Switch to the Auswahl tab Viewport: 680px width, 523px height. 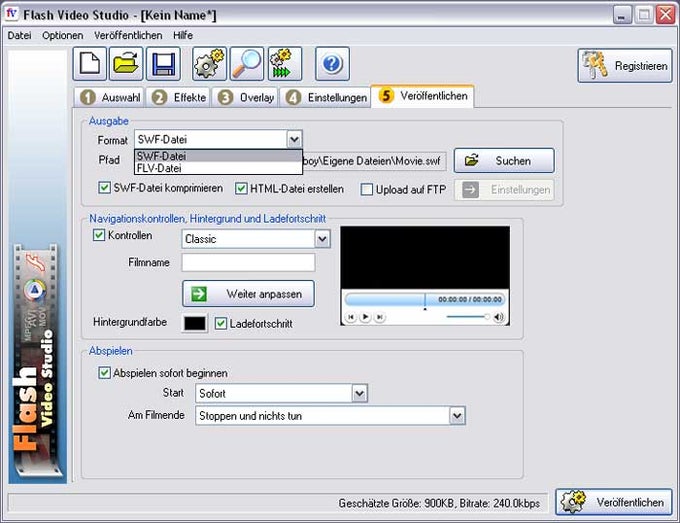click(110, 98)
